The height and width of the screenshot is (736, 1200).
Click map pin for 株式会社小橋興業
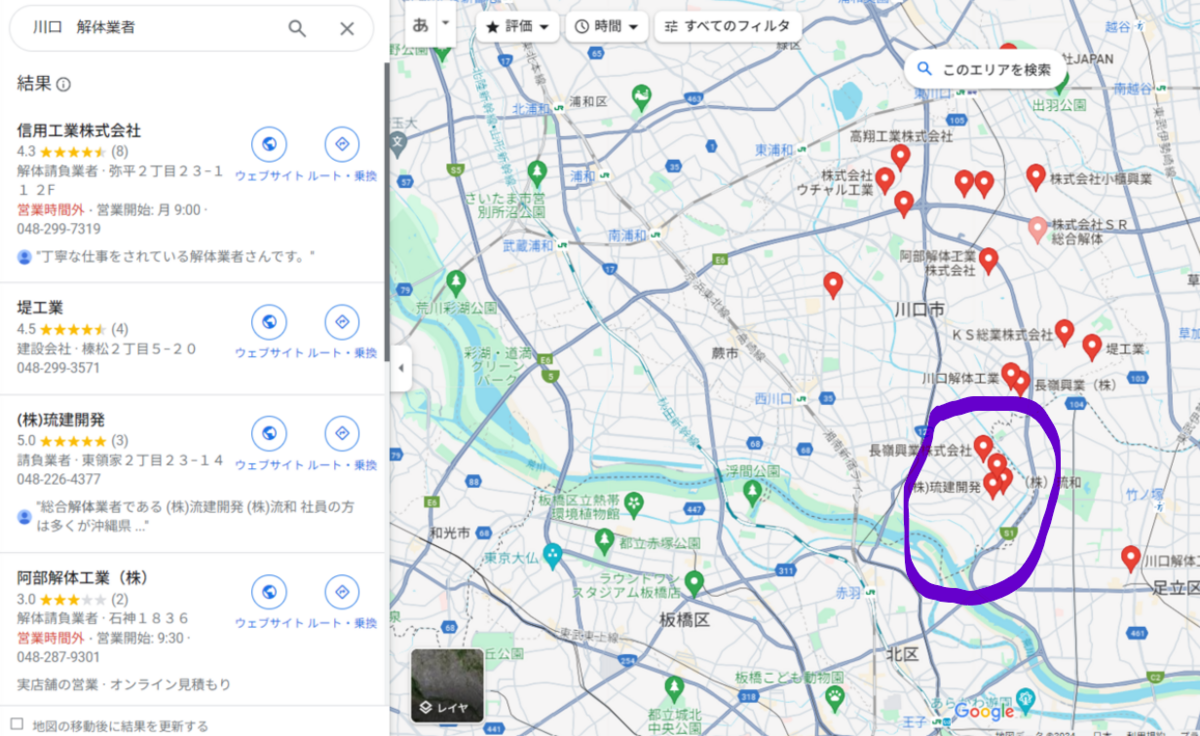coord(1036,177)
